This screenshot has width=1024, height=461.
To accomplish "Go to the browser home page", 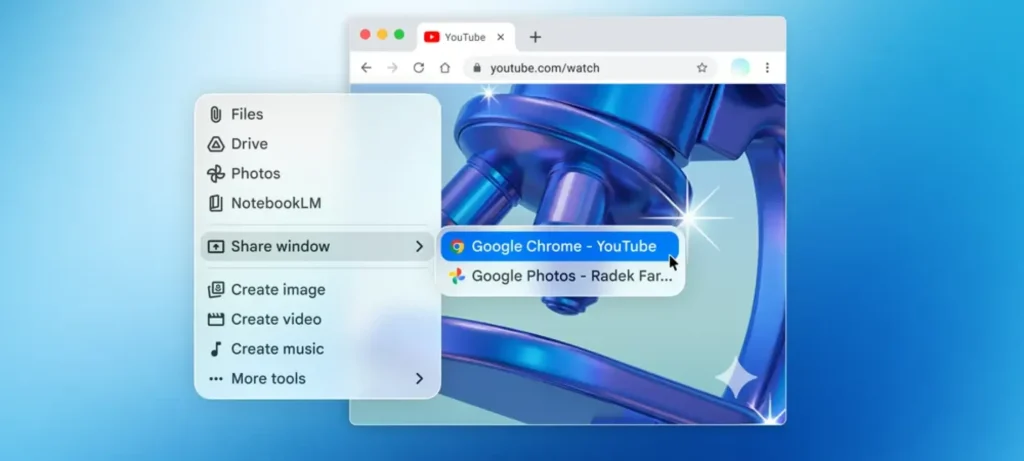I will [445, 68].
